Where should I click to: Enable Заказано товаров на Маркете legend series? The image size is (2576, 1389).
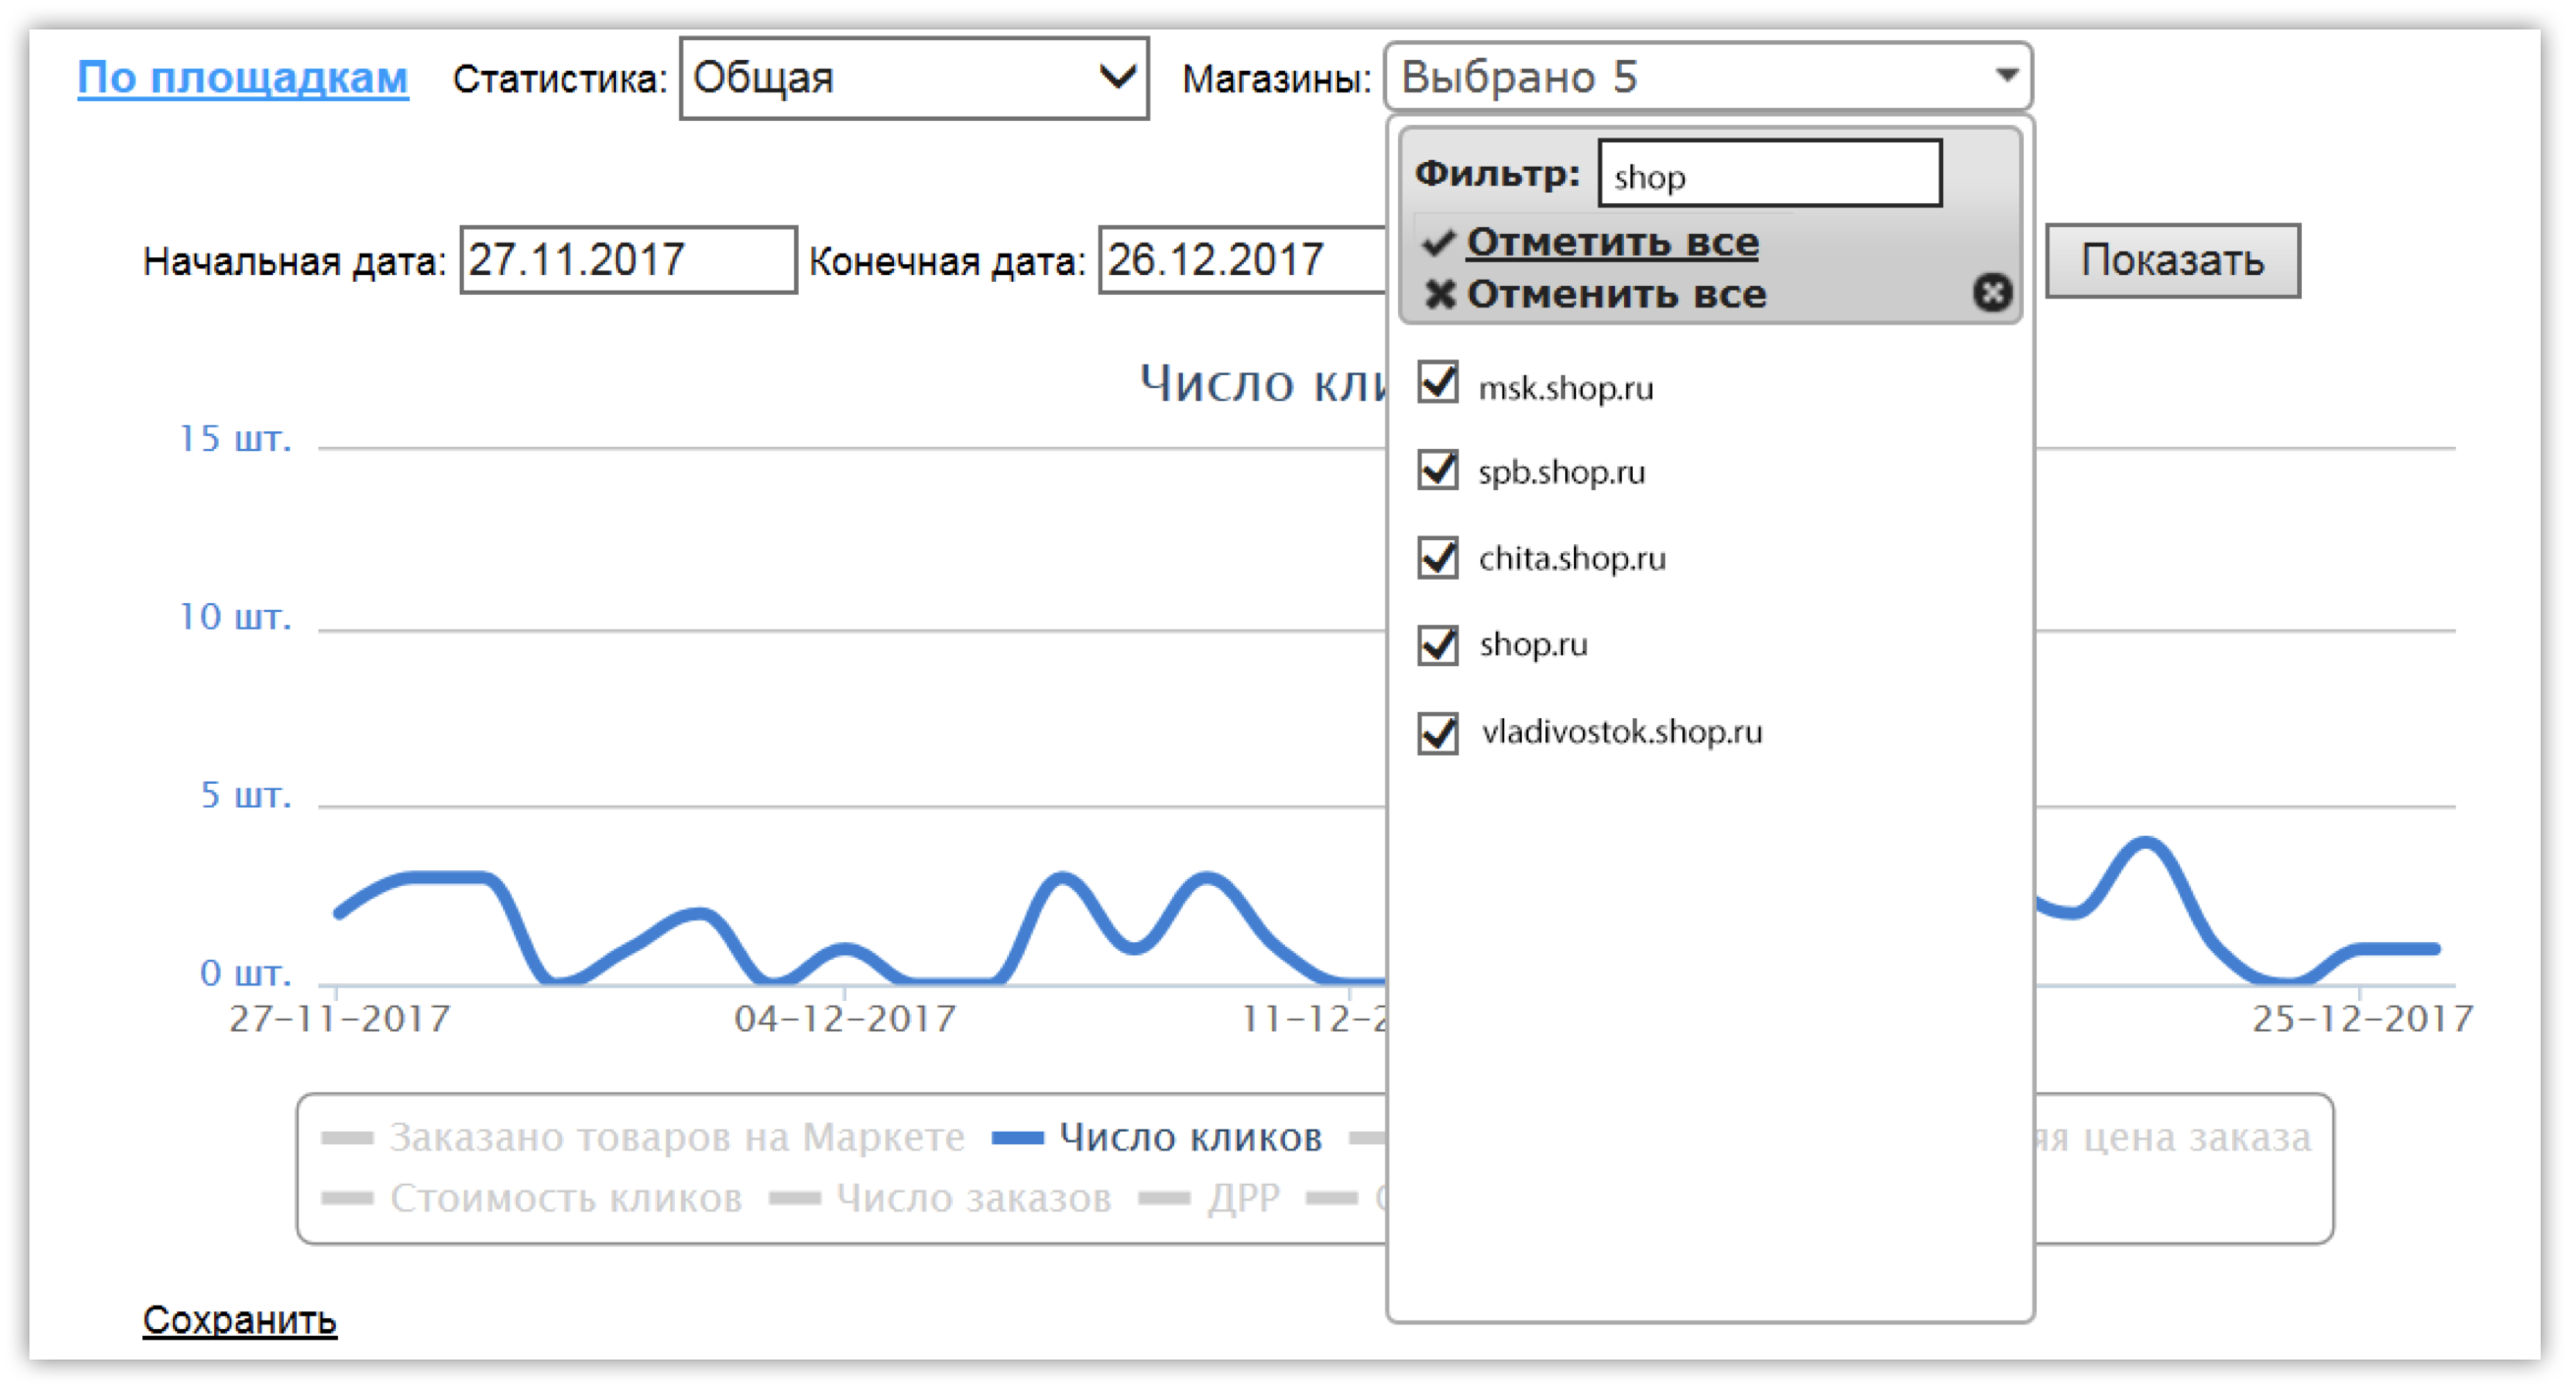point(676,1137)
